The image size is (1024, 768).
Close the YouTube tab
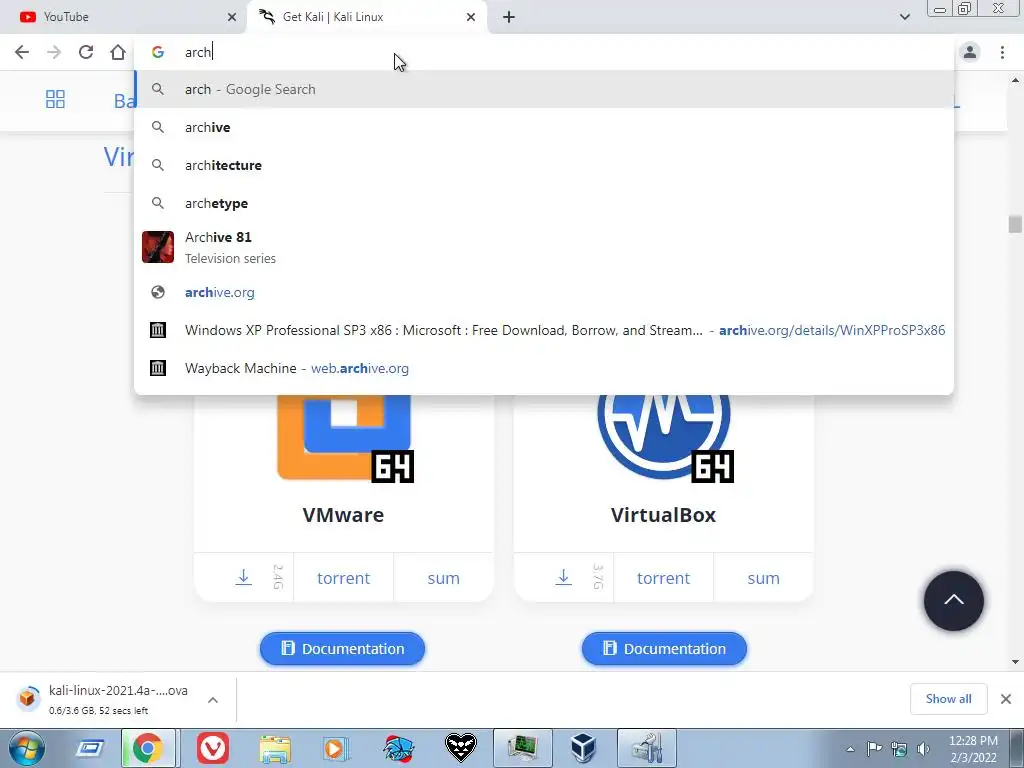click(232, 17)
